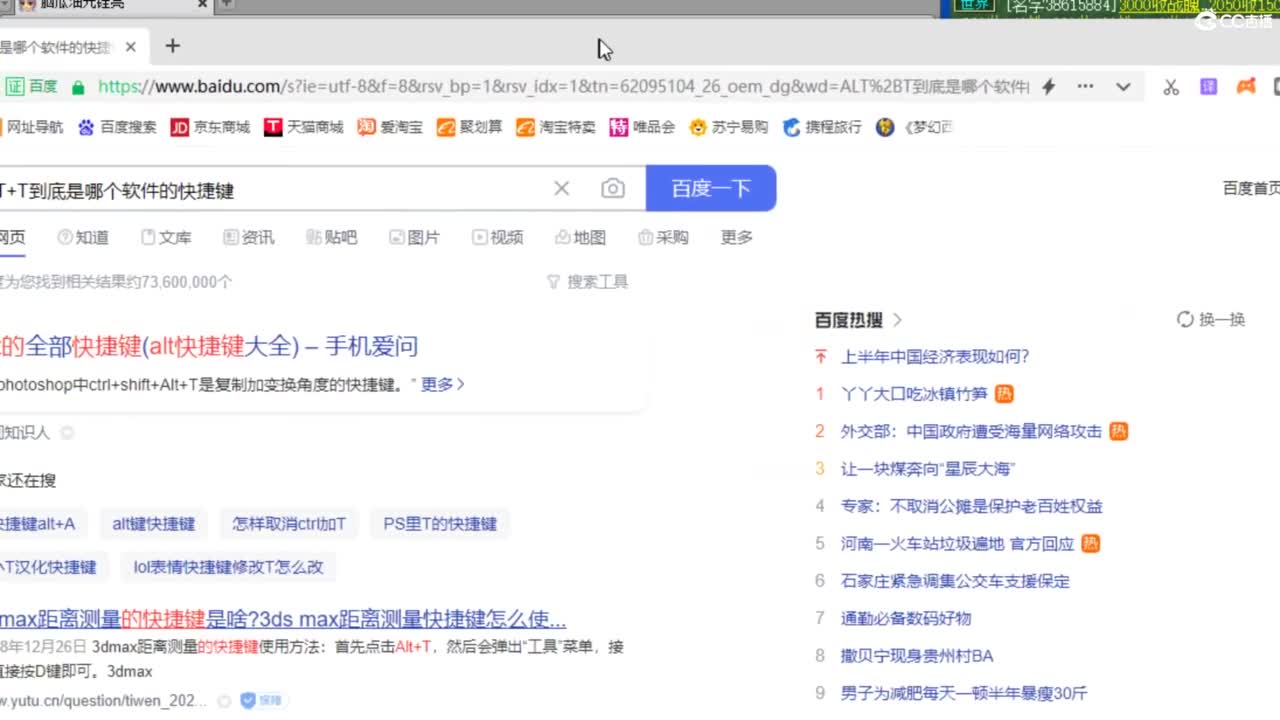The image size is (1280, 720).
Task: Close the current Baidu search tab
Action: click(x=131, y=47)
